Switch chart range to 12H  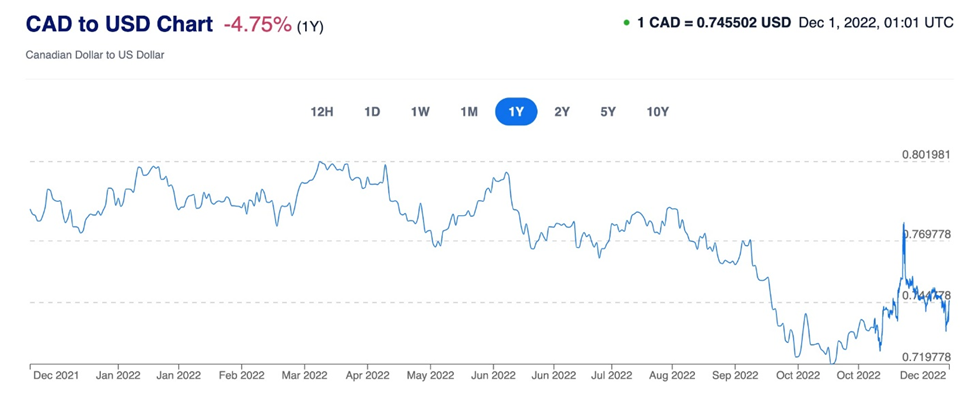[x=321, y=111]
